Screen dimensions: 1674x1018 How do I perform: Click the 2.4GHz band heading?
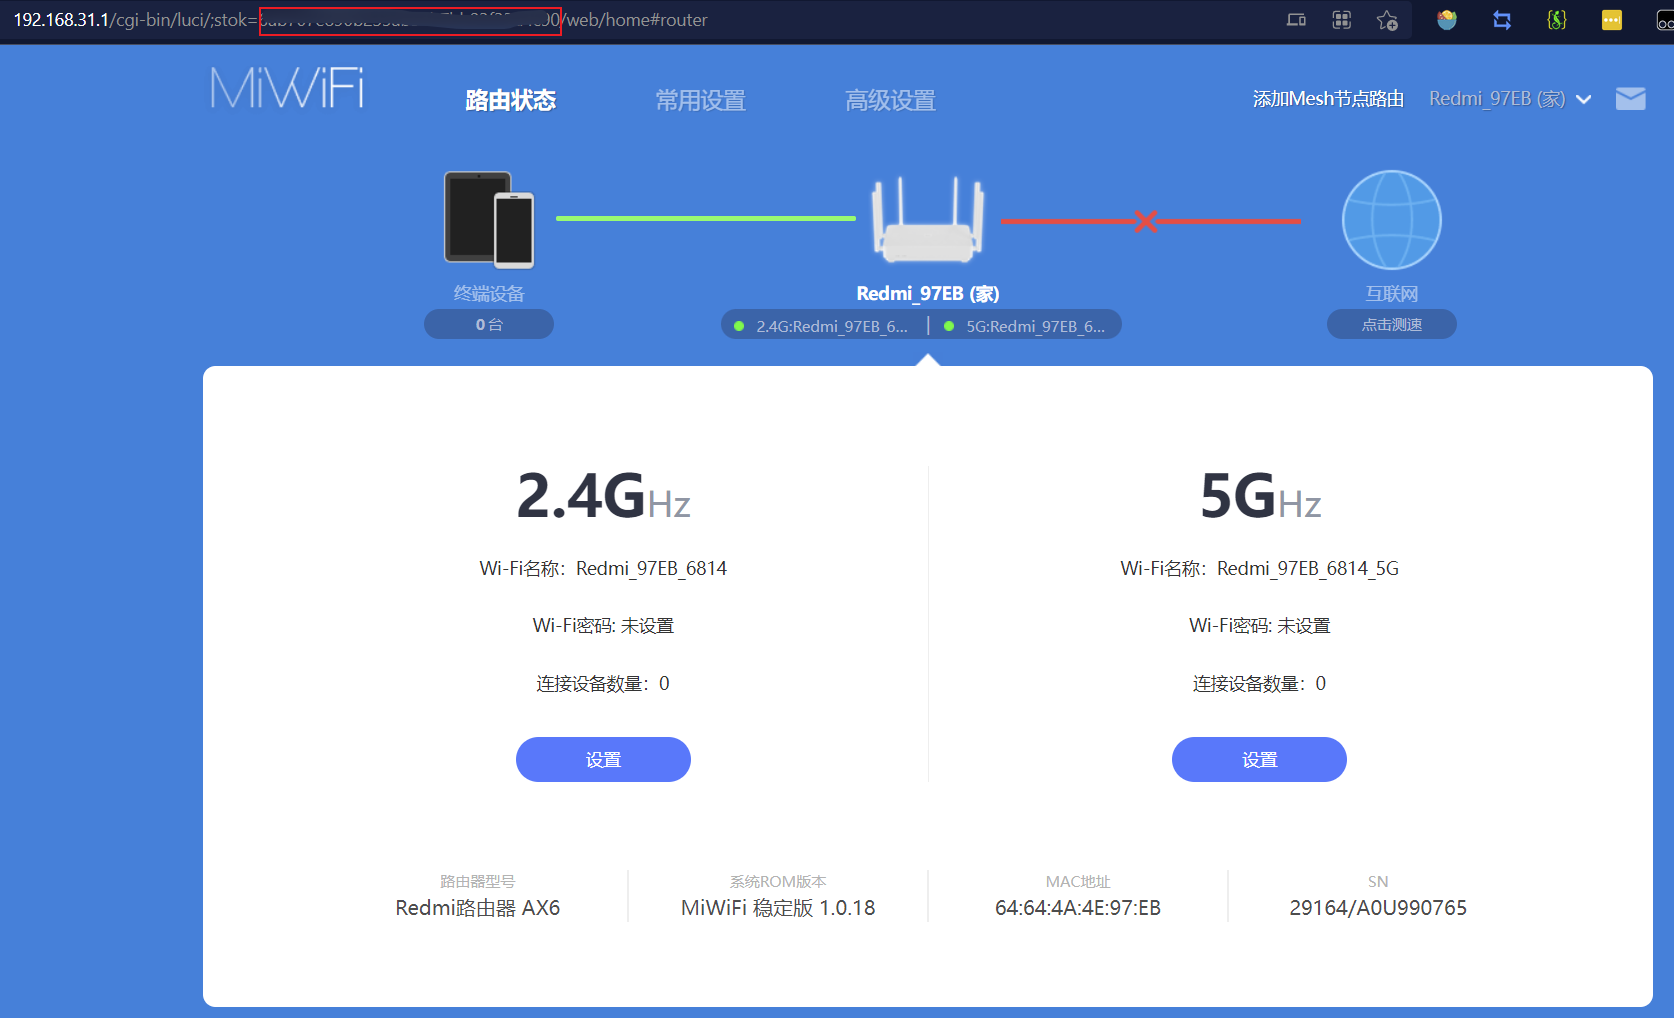tap(603, 496)
